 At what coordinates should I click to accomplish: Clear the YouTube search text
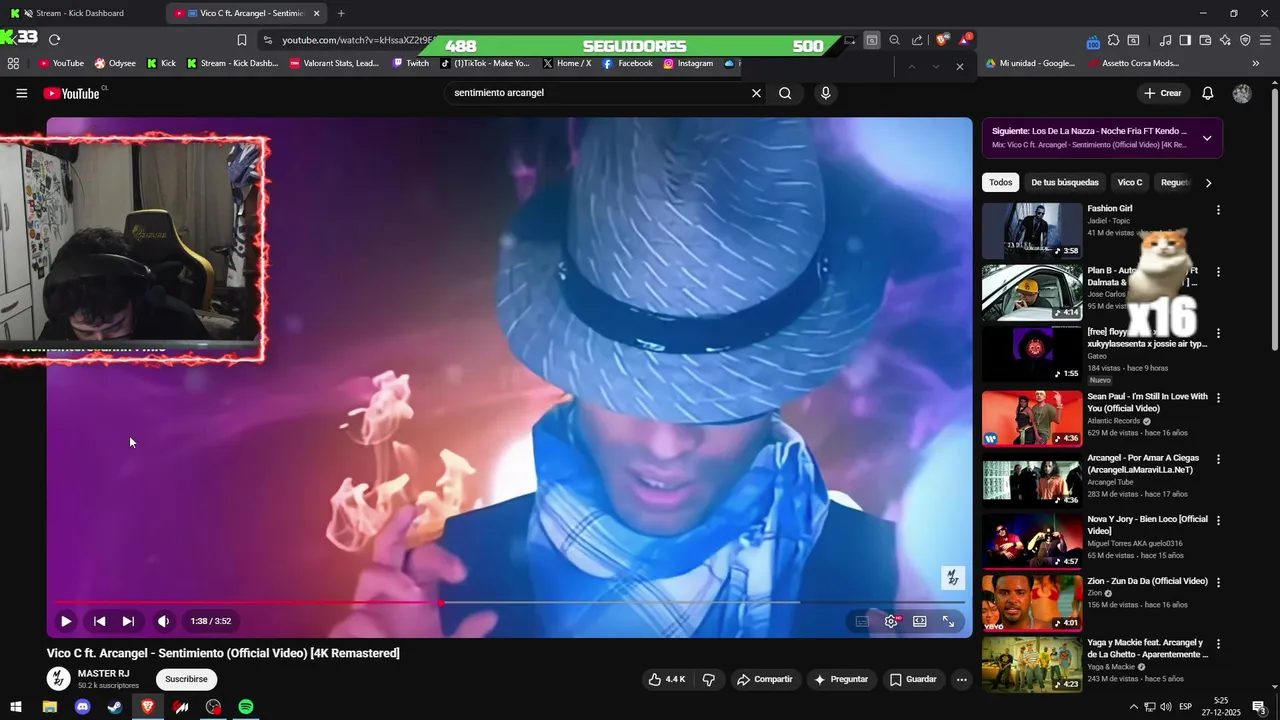click(756, 93)
